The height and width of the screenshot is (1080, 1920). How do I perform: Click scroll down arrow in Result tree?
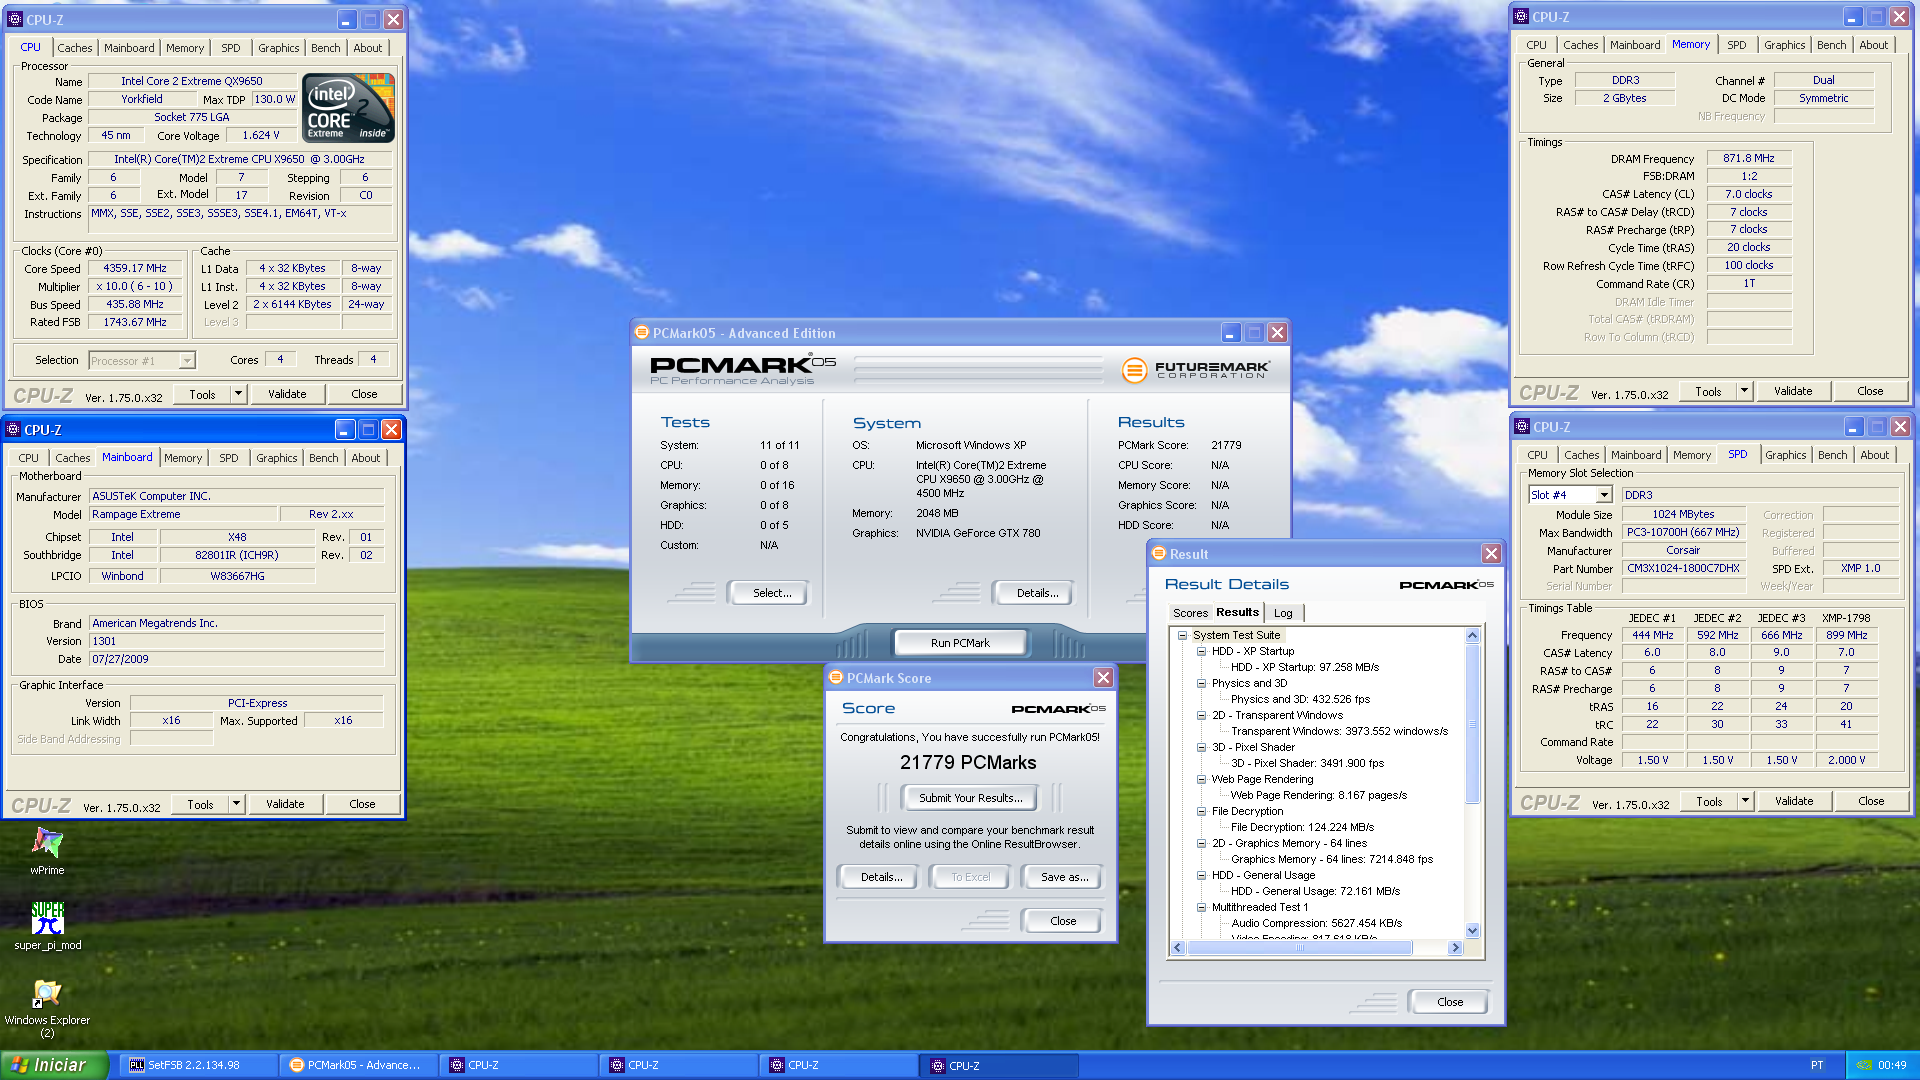click(x=1472, y=930)
